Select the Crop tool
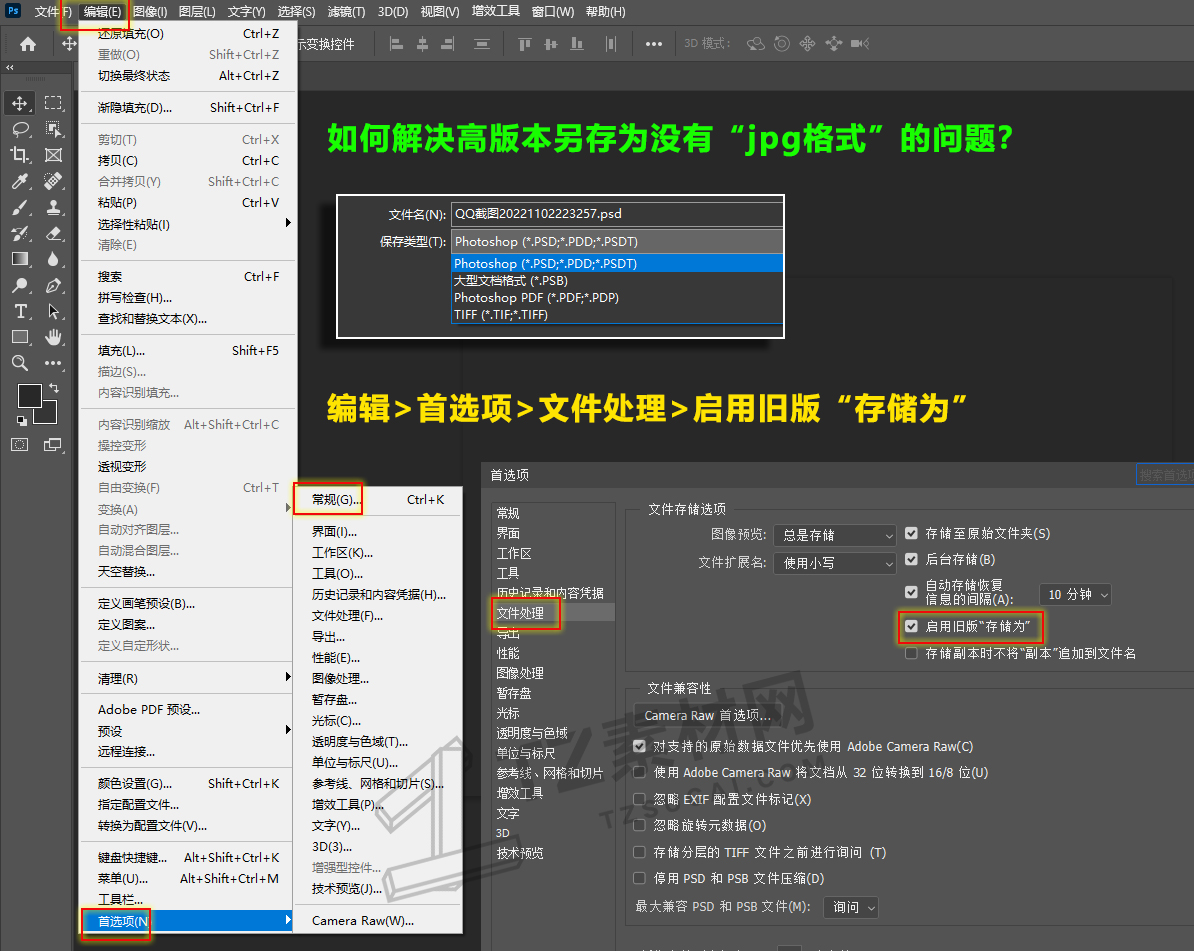 pos(20,155)
